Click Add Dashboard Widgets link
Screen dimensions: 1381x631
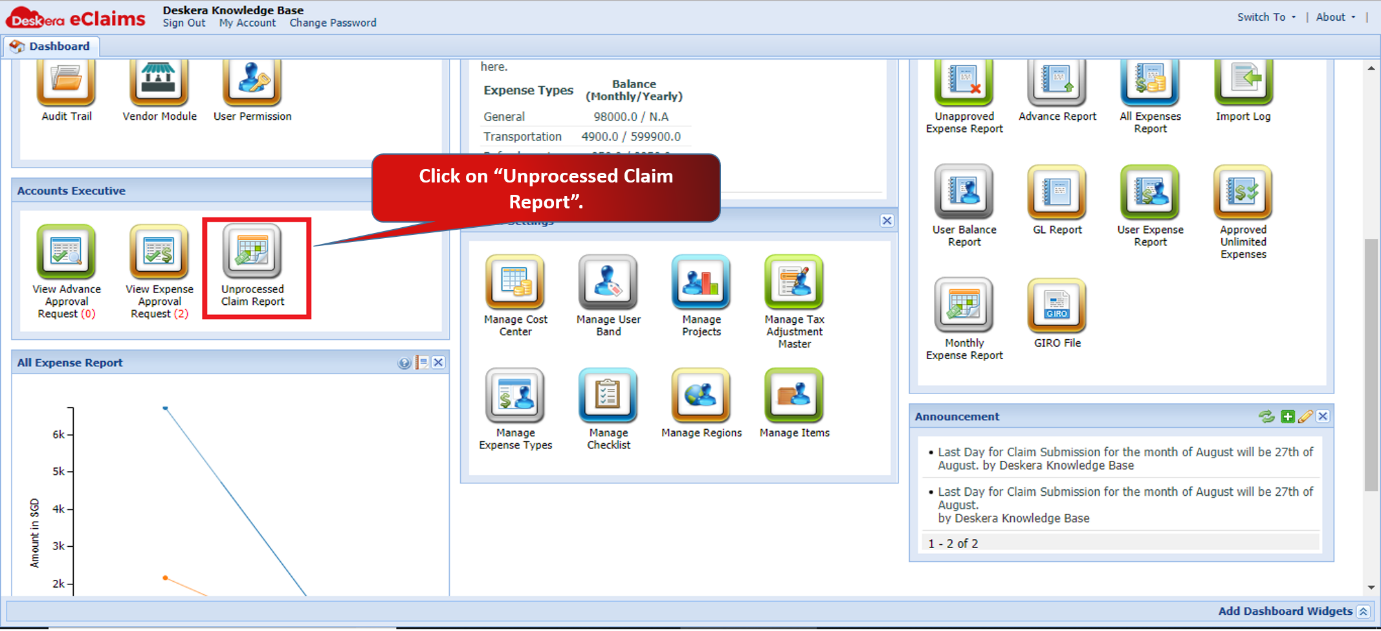(1285, 611)
